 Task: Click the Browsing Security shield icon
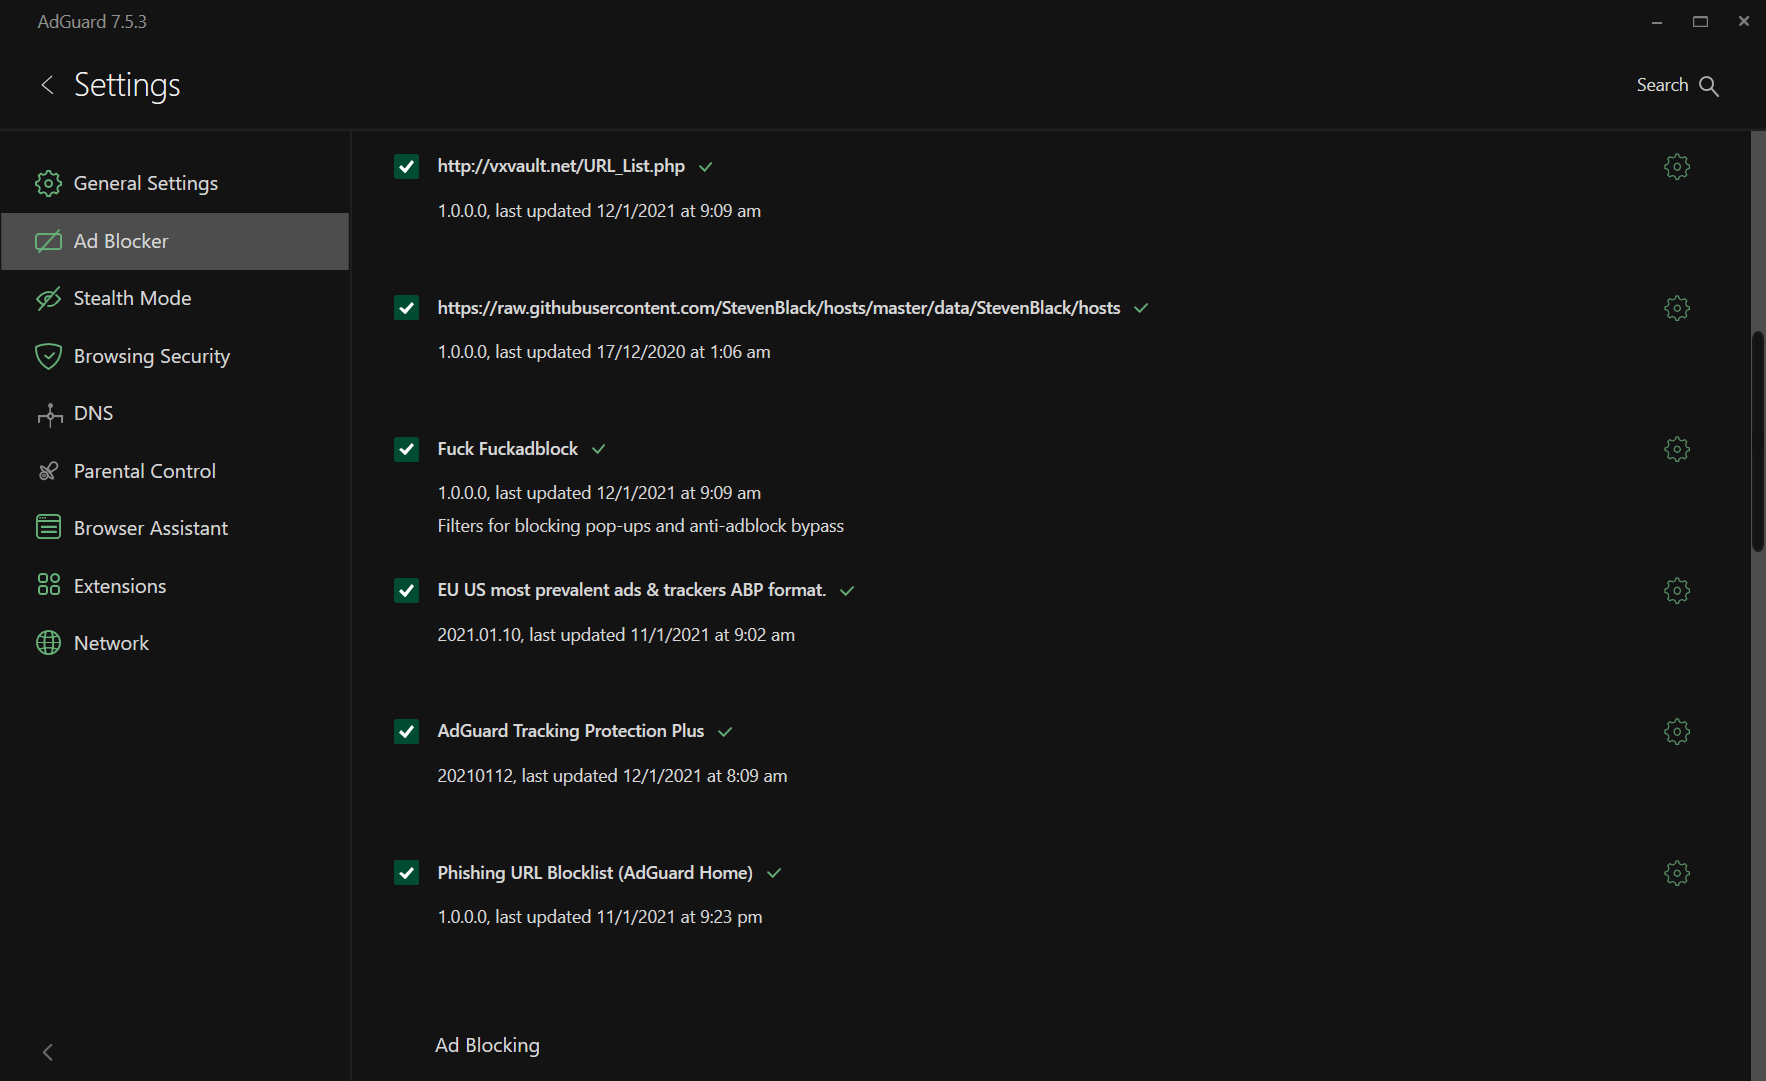[48, 357]
